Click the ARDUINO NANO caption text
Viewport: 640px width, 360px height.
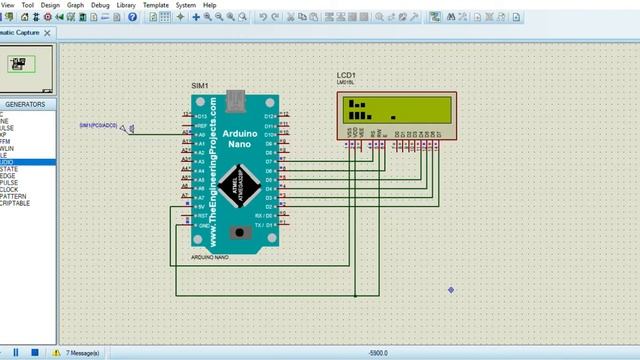(x=210, y=258)
